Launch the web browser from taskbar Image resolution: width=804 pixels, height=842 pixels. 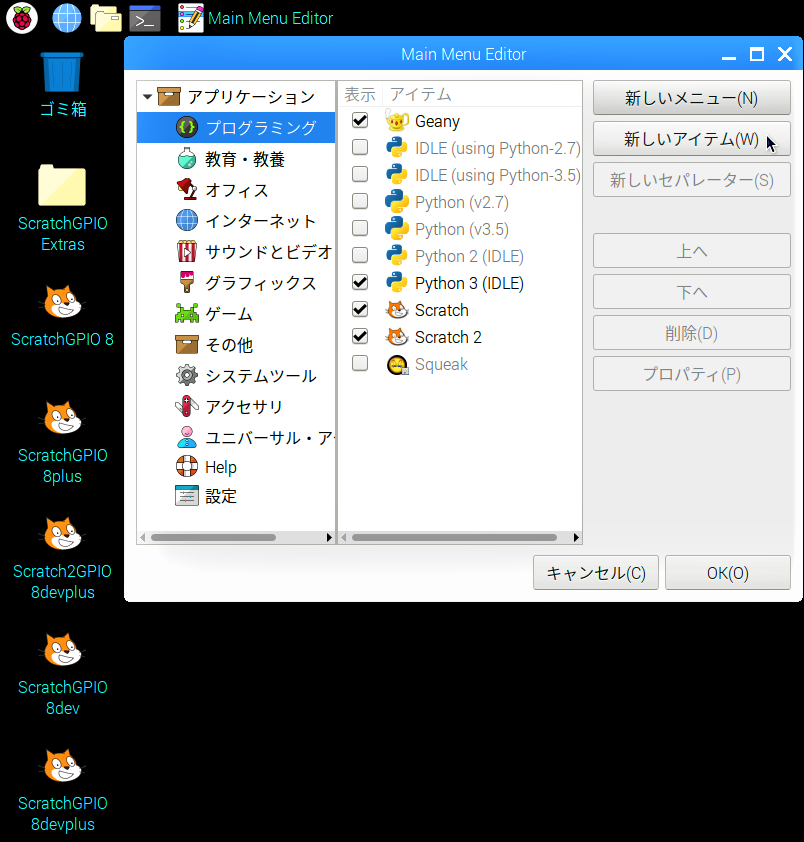click(x=67, y=18)
